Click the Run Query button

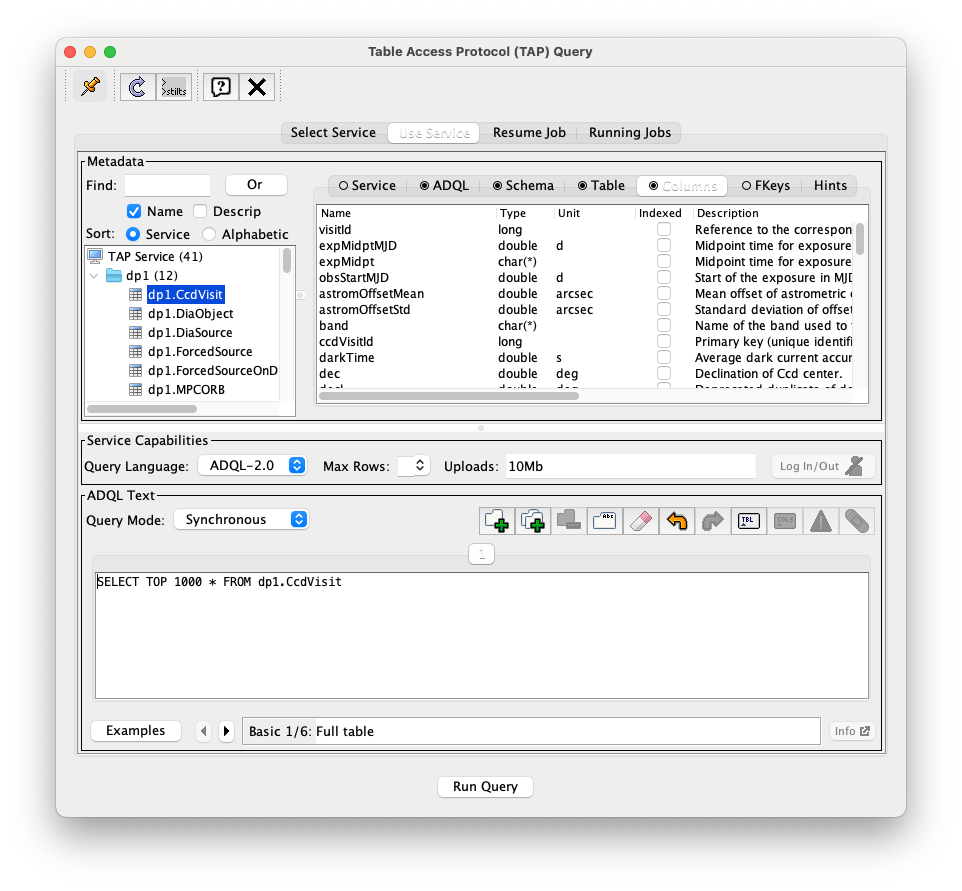(x=485, y=786)
